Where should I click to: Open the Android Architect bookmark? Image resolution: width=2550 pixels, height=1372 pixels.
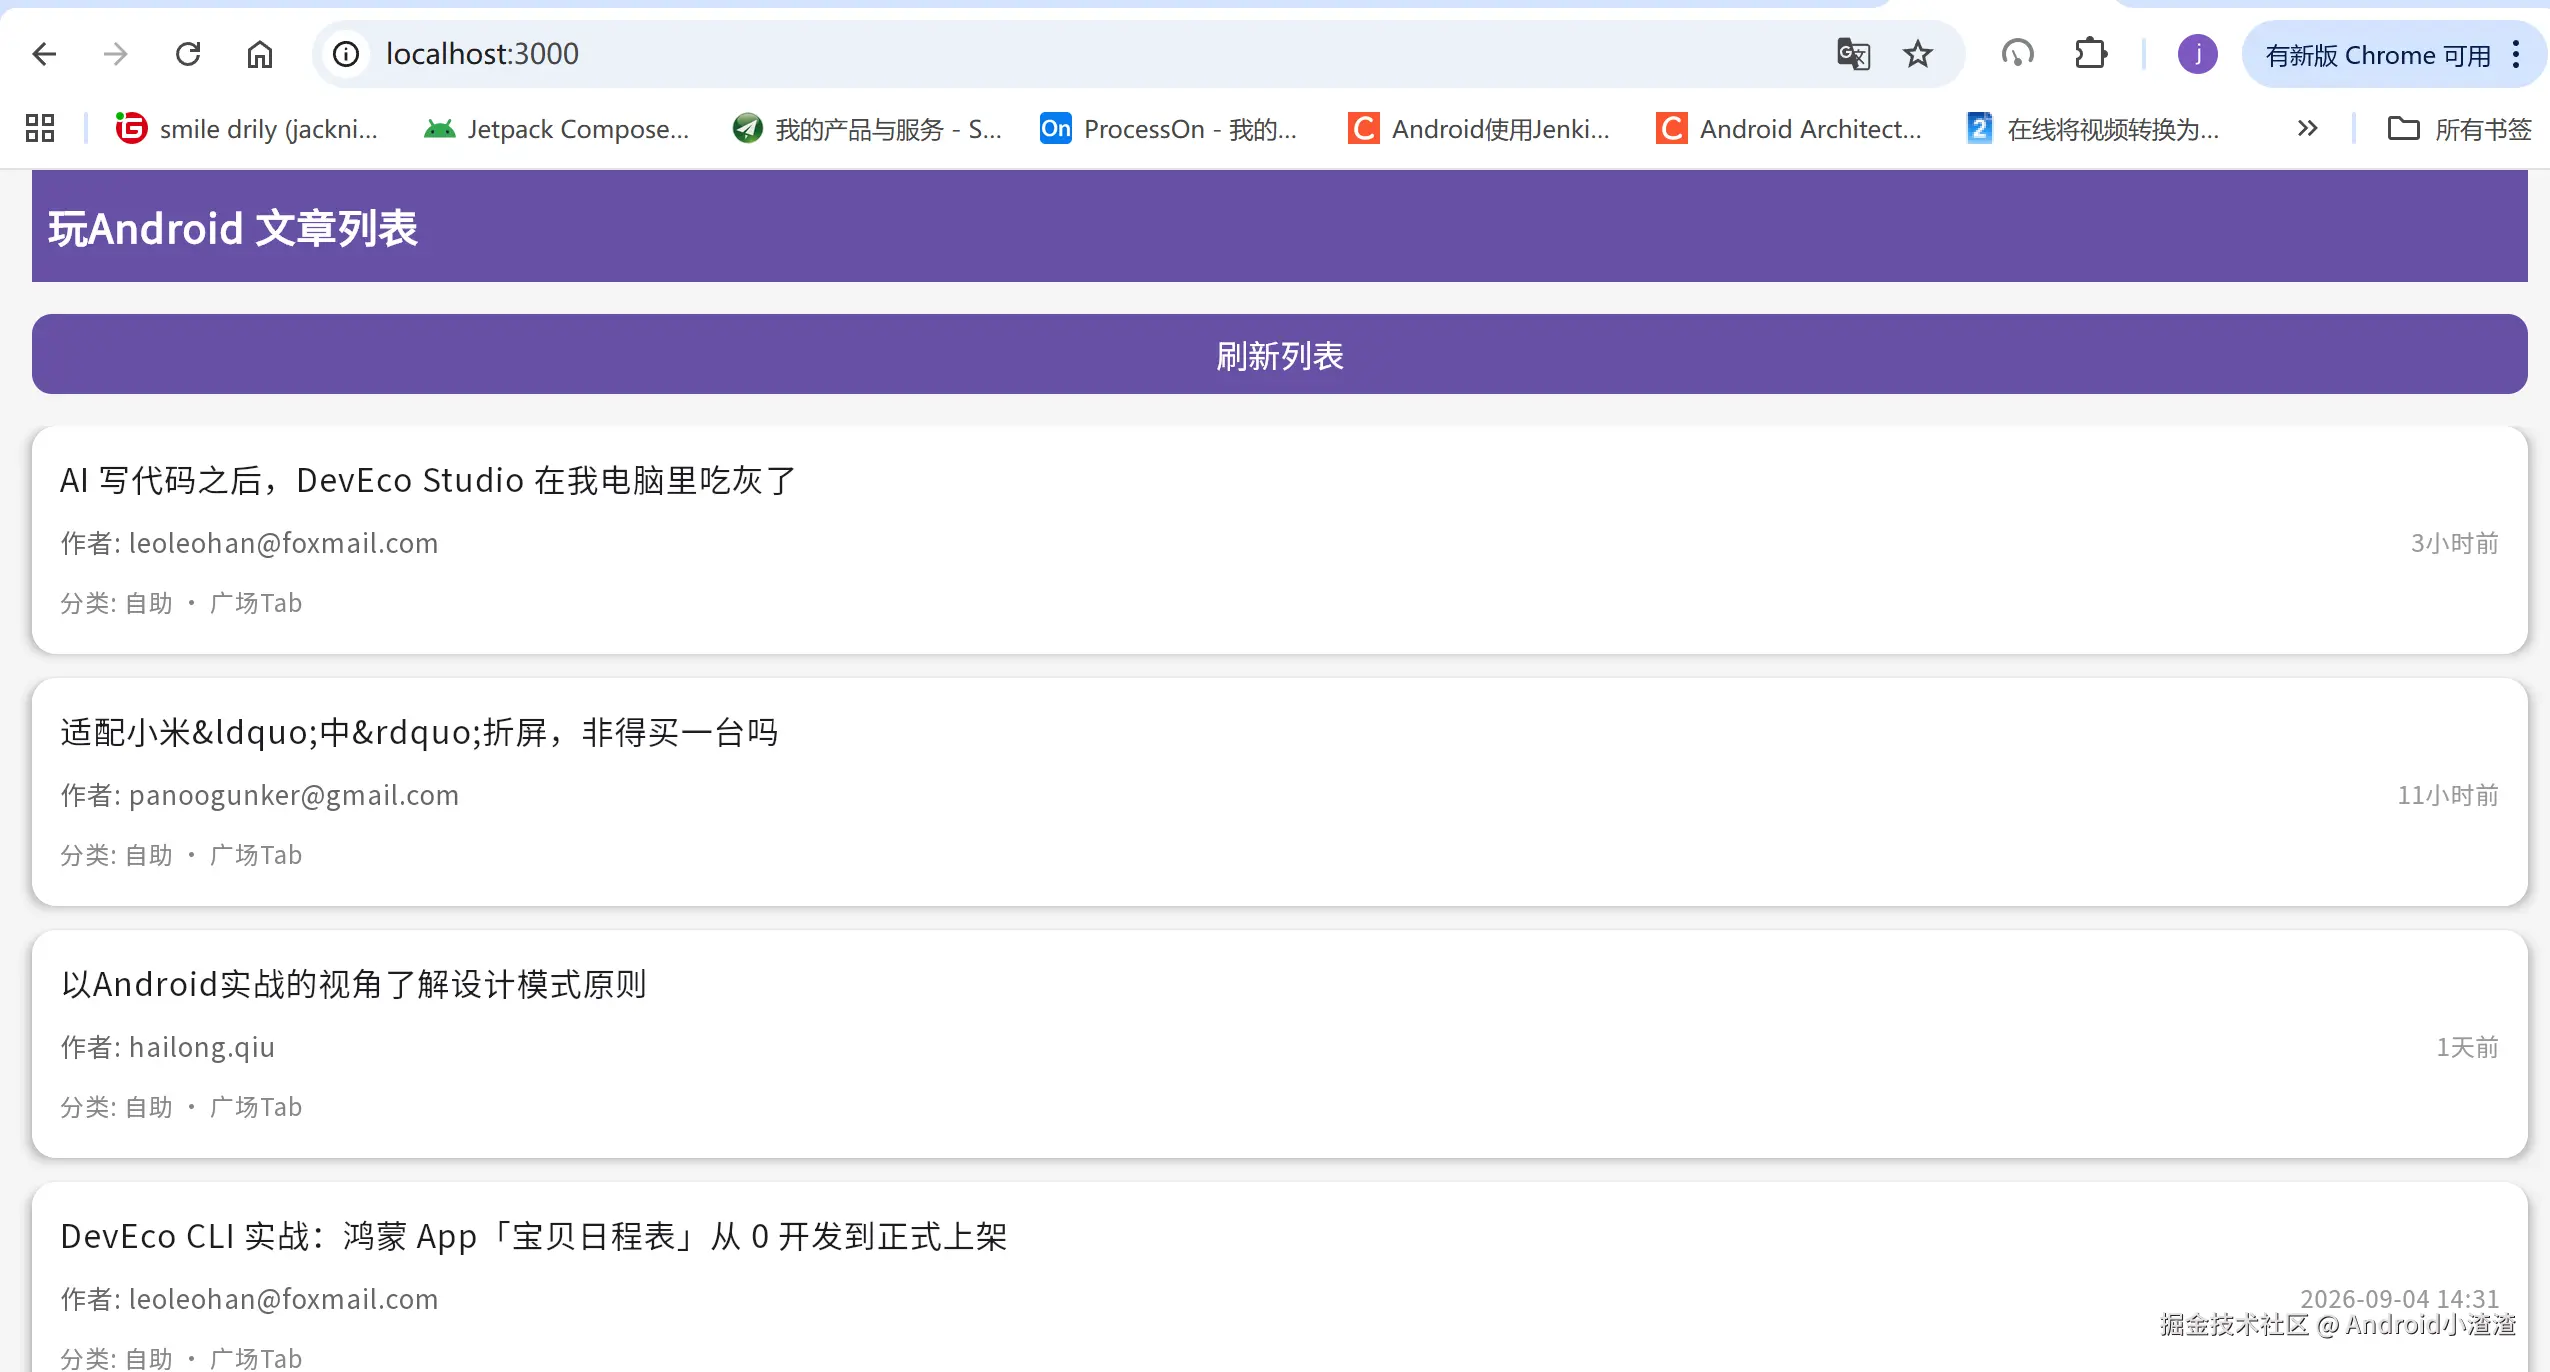[1789, 128]
